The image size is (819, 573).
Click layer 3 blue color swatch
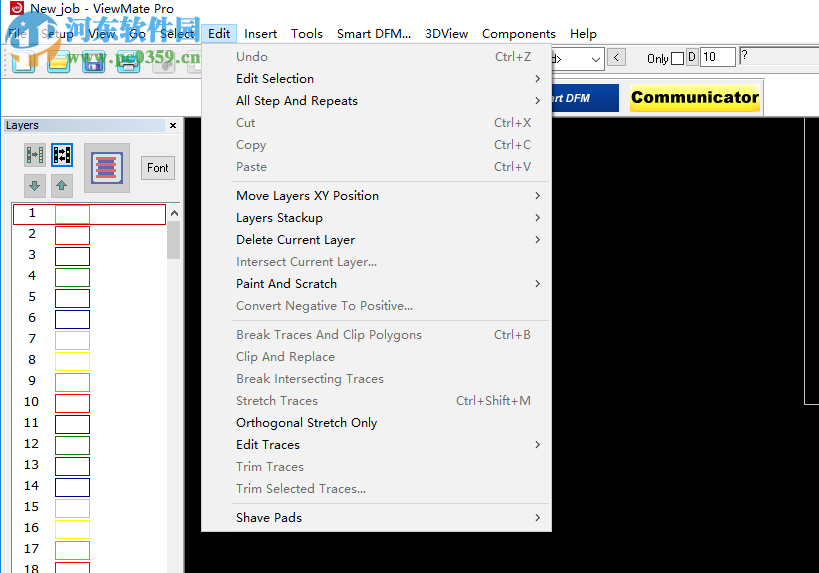[72, 256]
